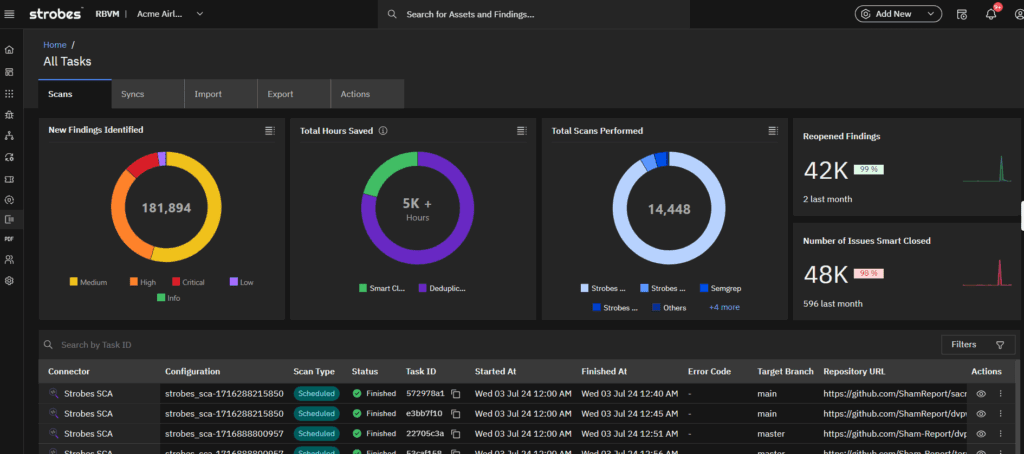View first scan row using eye icon
The width and height of the screenshot is (1024, 454).
click(x=981, y=394)
